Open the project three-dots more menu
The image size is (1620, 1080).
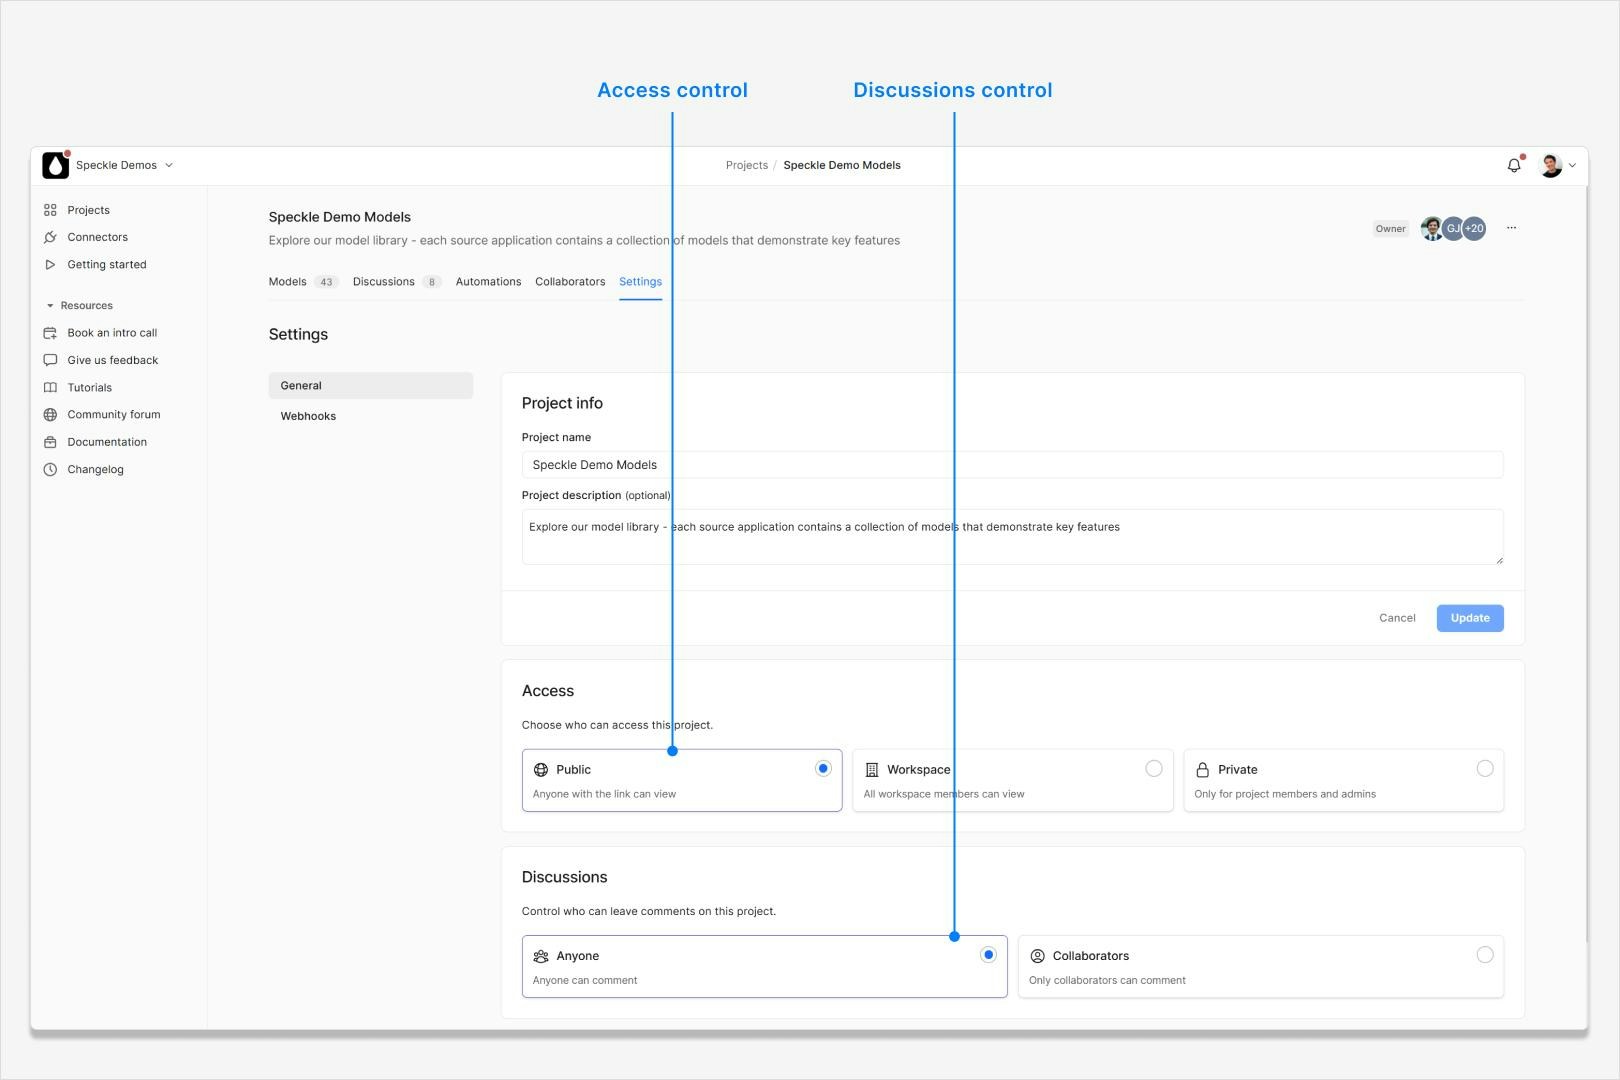pyautogui.click(x=1511, y=228)
